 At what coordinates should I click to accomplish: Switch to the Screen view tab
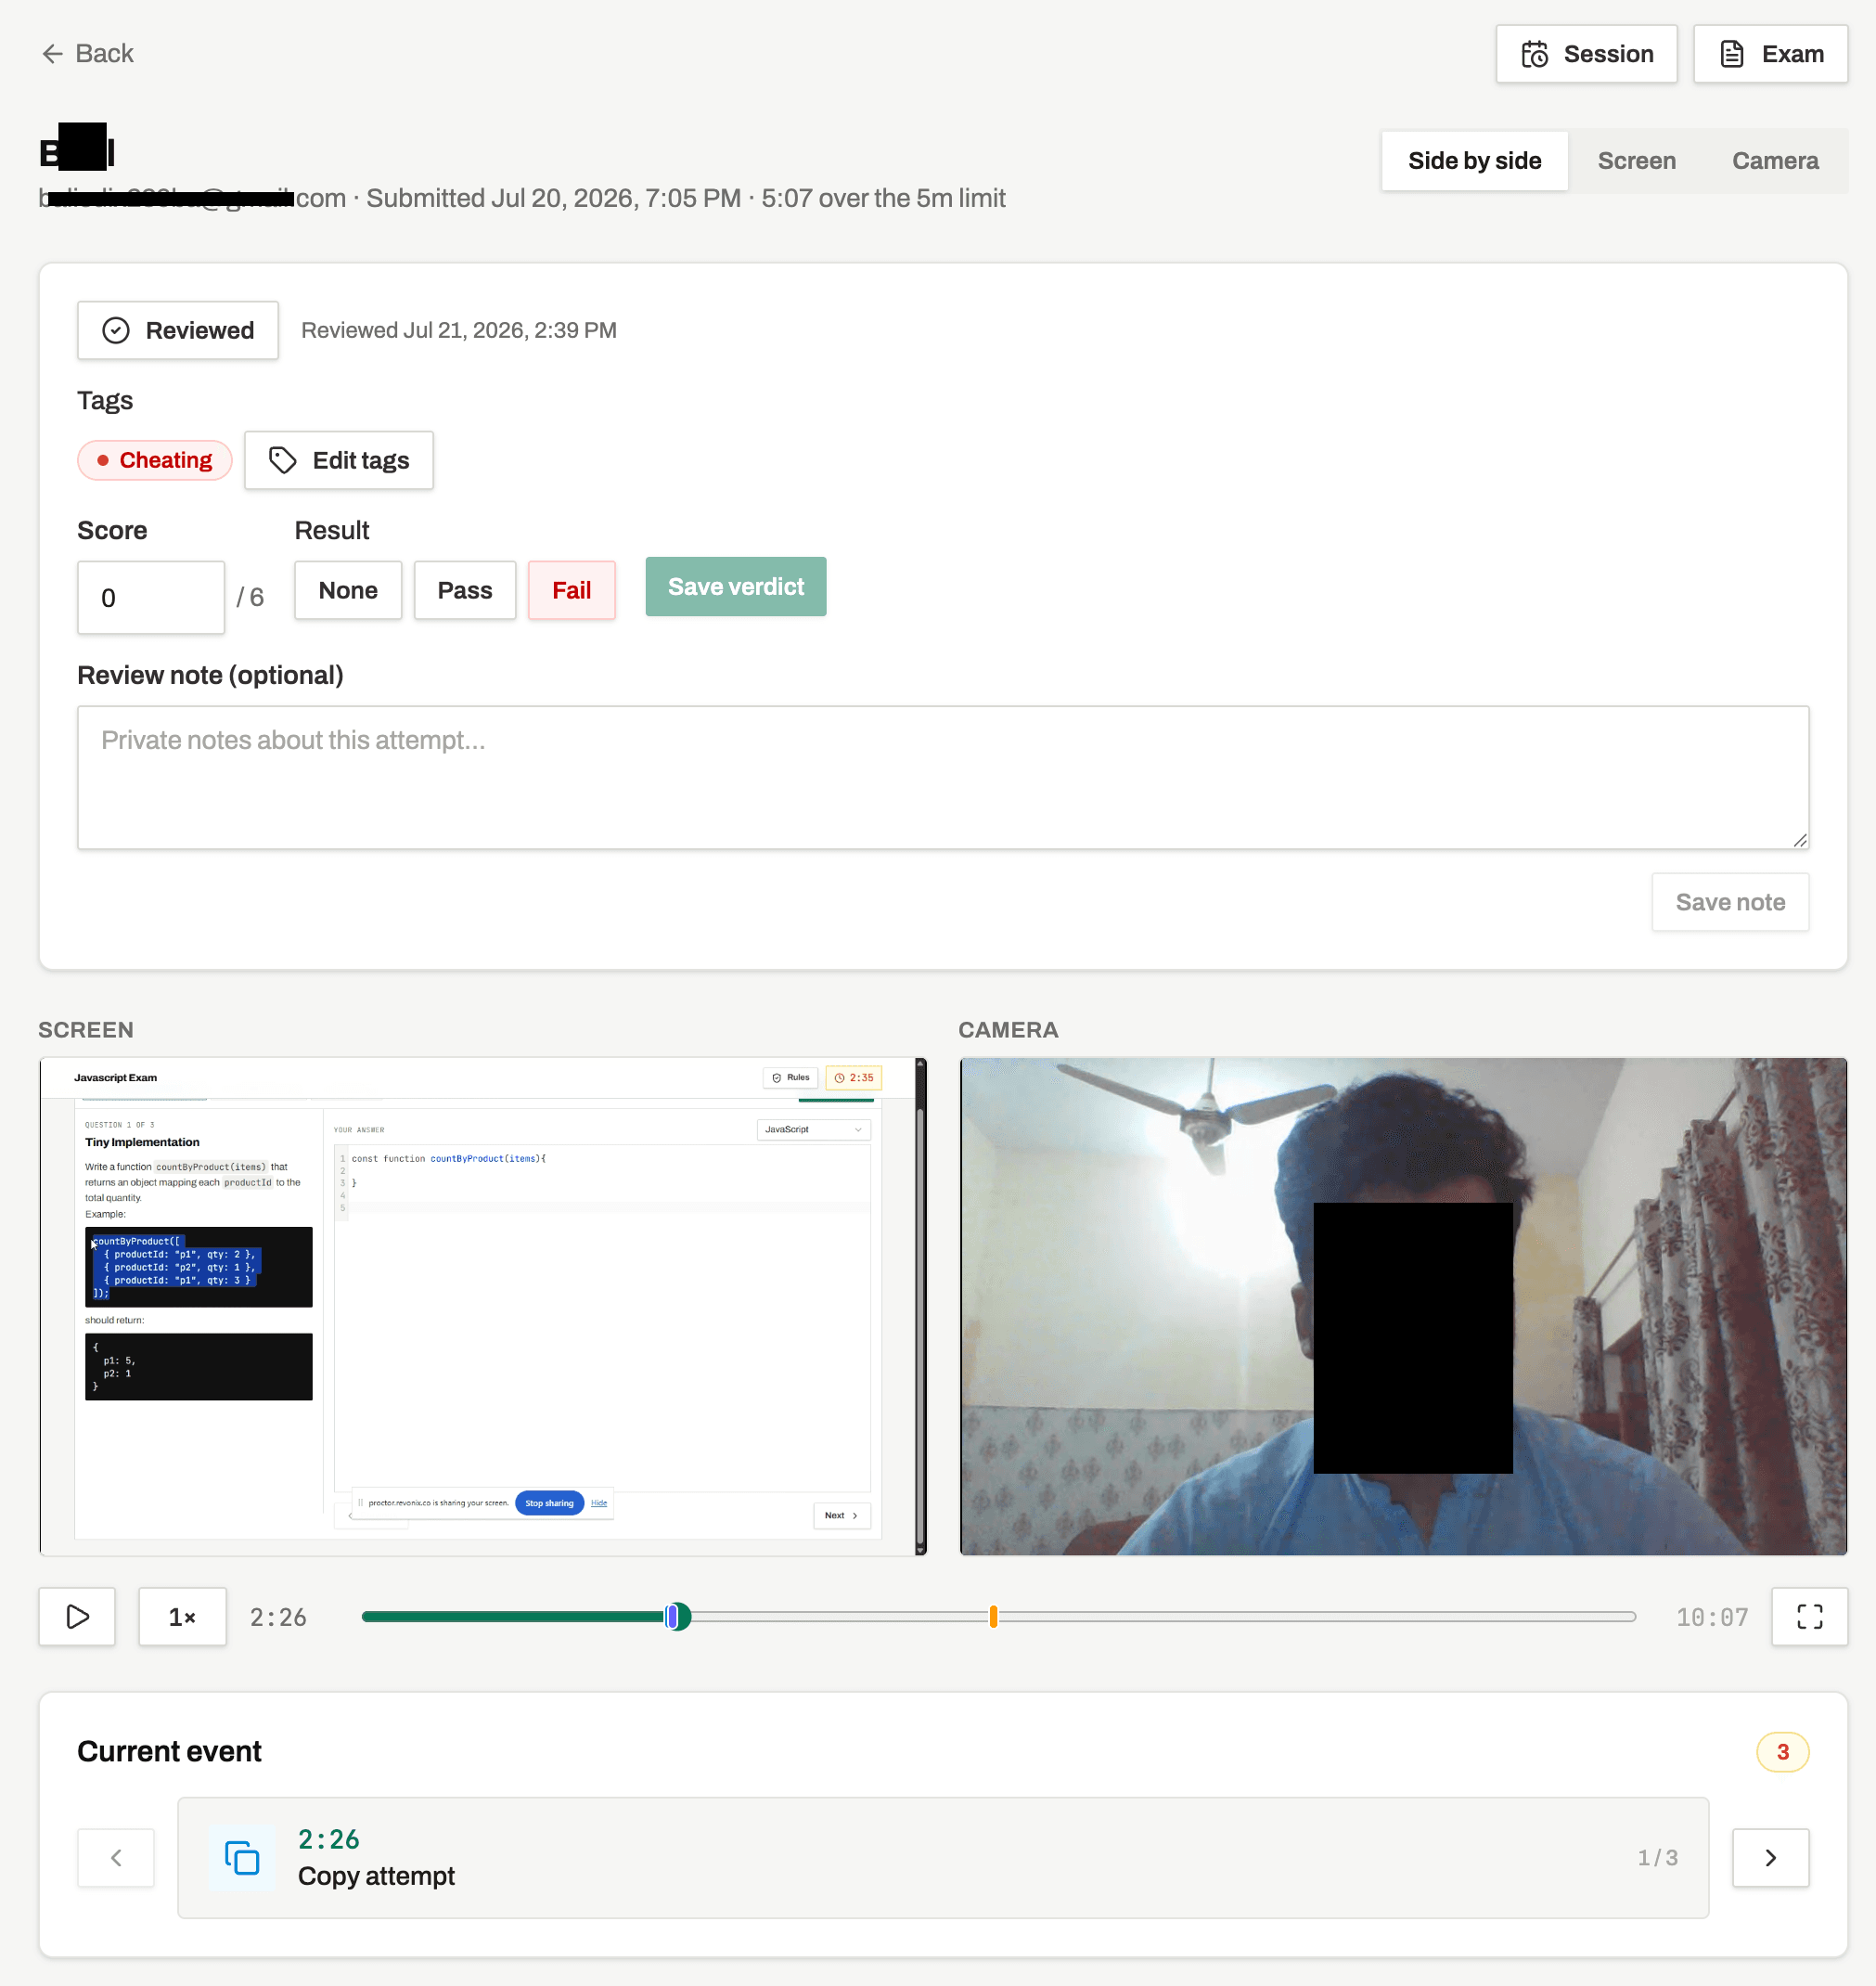(1636, 161)
